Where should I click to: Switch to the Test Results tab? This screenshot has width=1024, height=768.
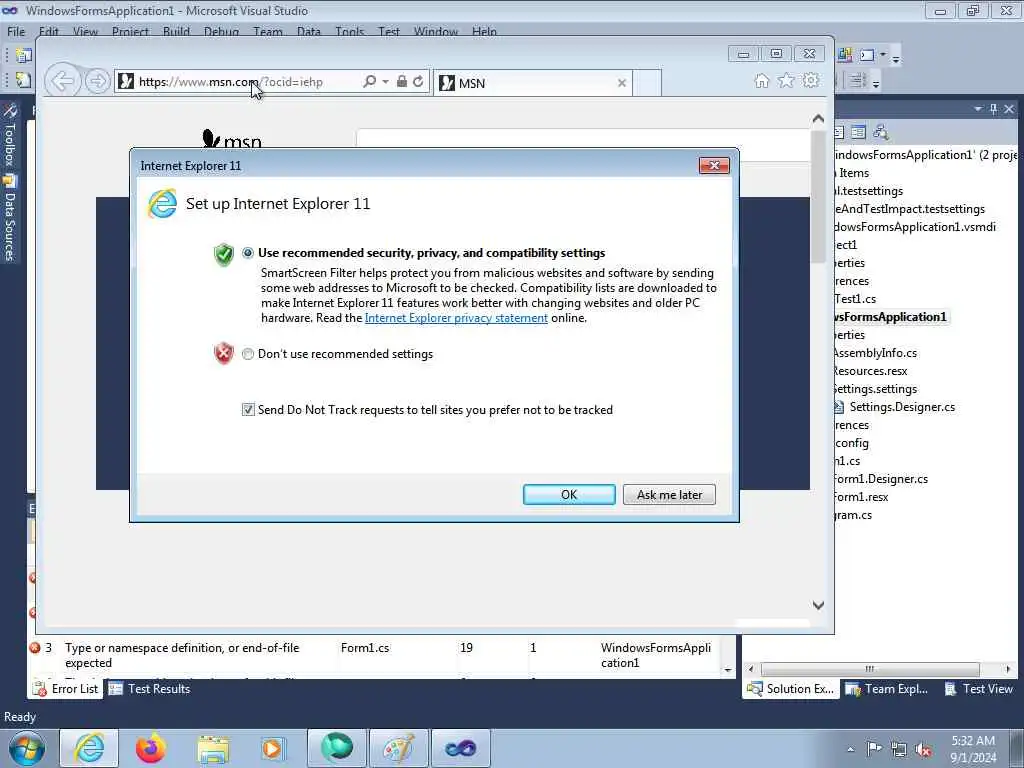[150, 688]
